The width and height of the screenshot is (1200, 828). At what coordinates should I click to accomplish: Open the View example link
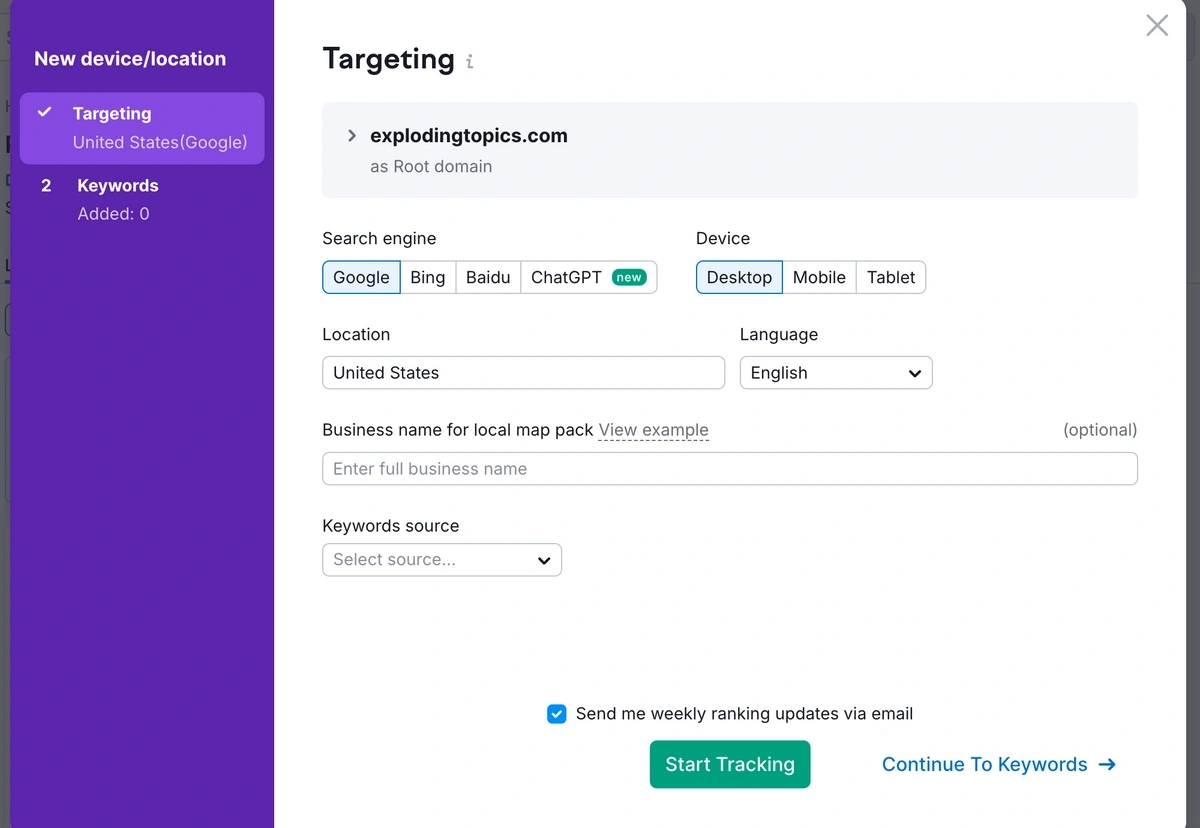click(x=653, y=430)
